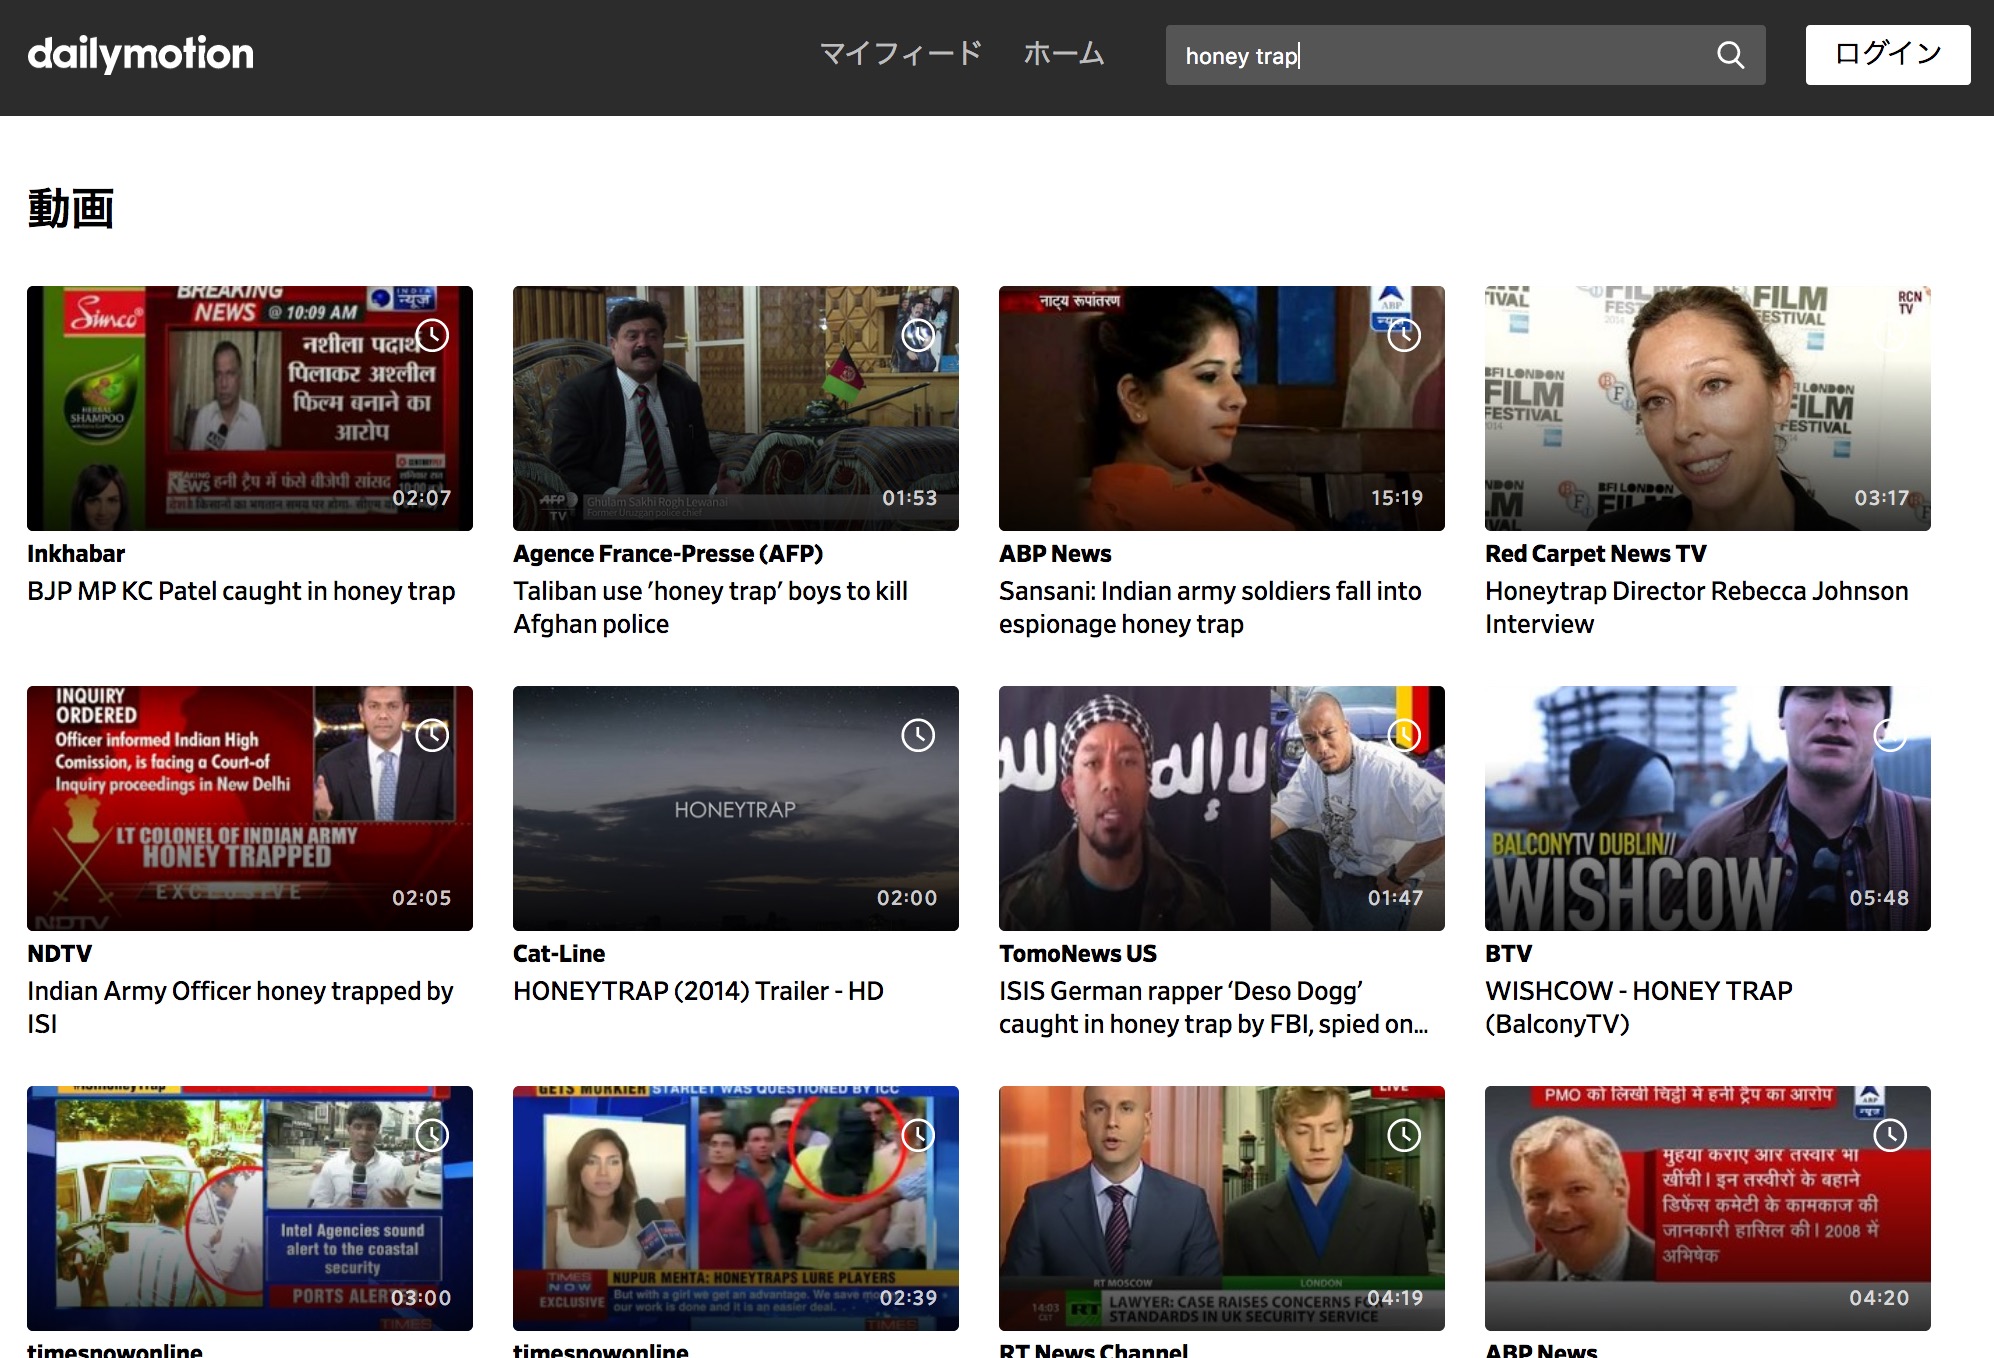The height and width of the screenshot is (1358, 1994).
Task: Click the 動画 section heading
Action: (71, 209)
